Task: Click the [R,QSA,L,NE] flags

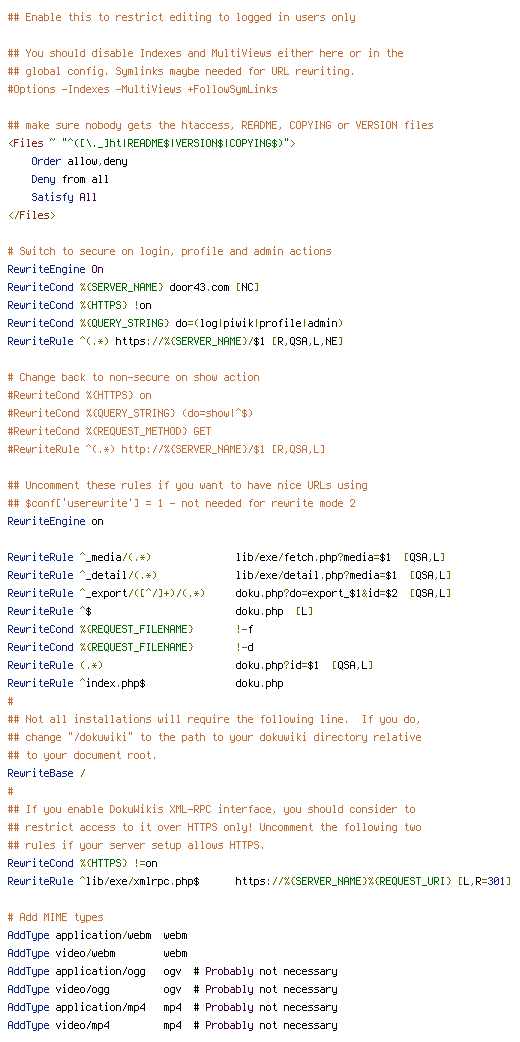Action: pyautogui.click(x=307, y=341)
